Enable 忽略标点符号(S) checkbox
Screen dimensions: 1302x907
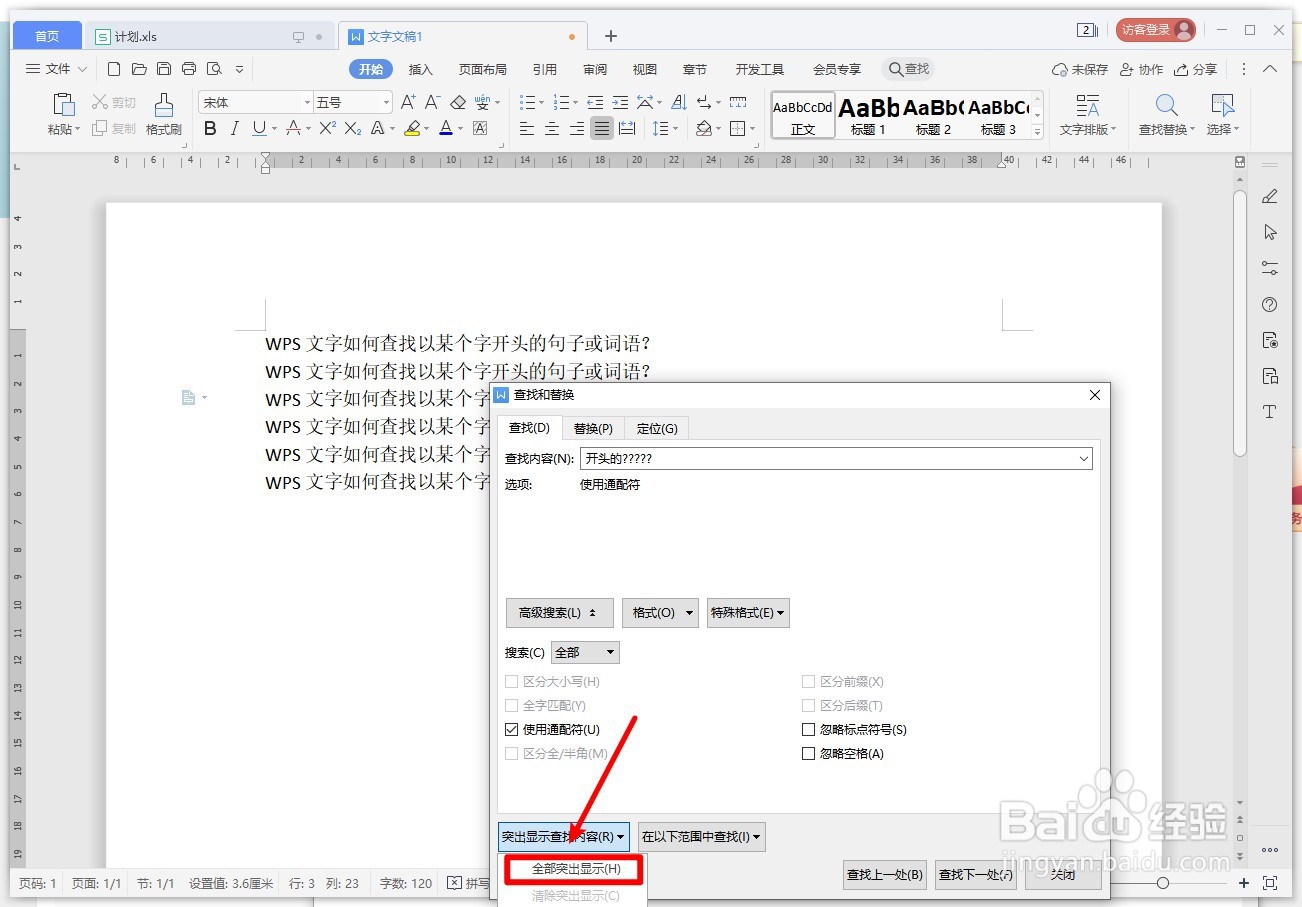[808, 730]
